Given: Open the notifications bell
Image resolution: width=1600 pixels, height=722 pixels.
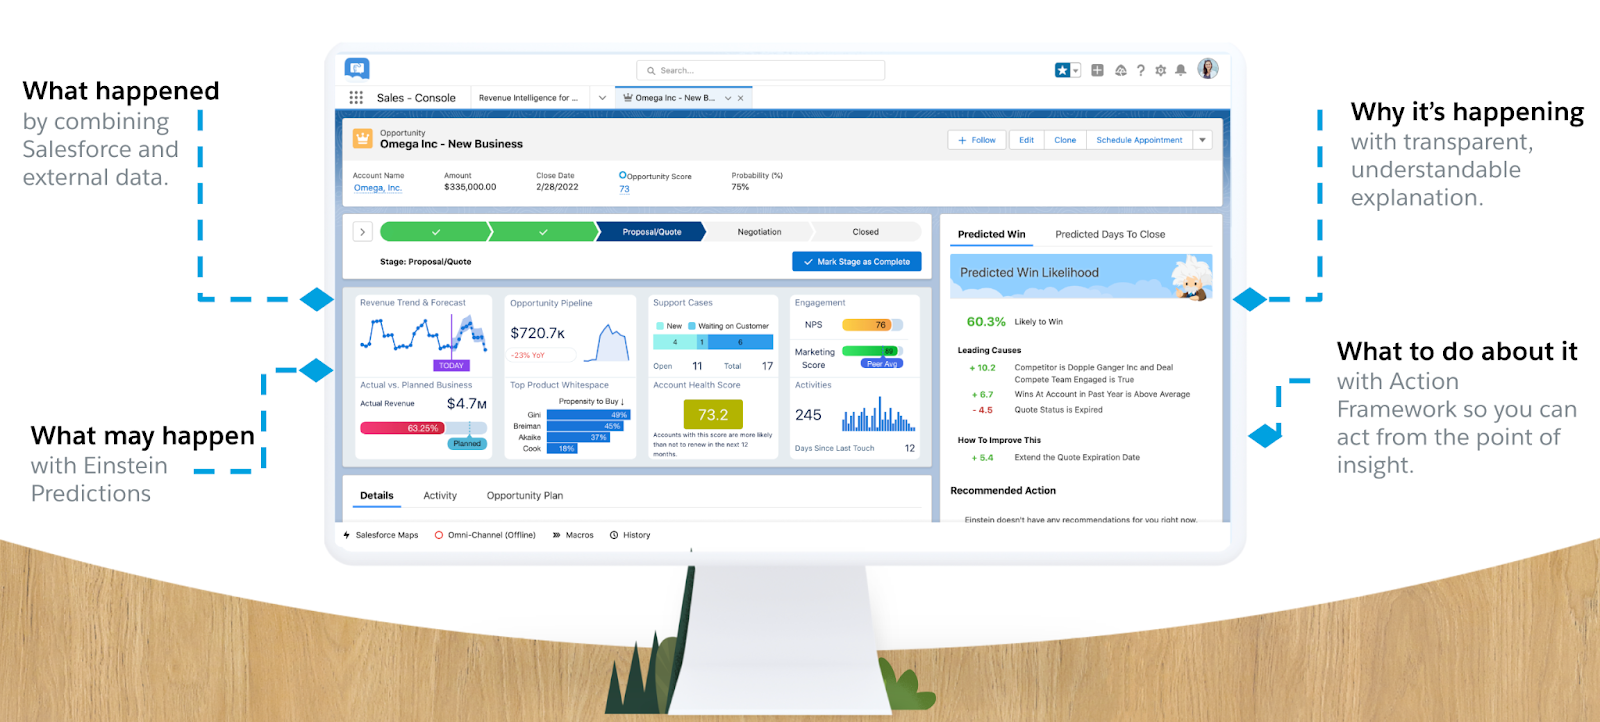Looking at the screenshot, I should (1181, 70).
